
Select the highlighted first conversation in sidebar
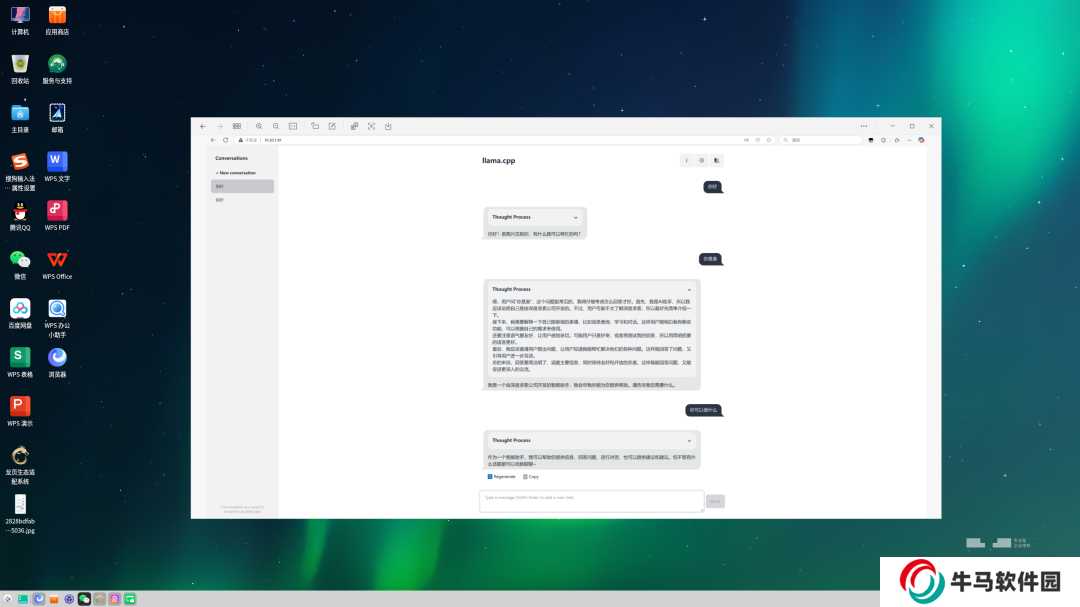(x=242, y=186)
